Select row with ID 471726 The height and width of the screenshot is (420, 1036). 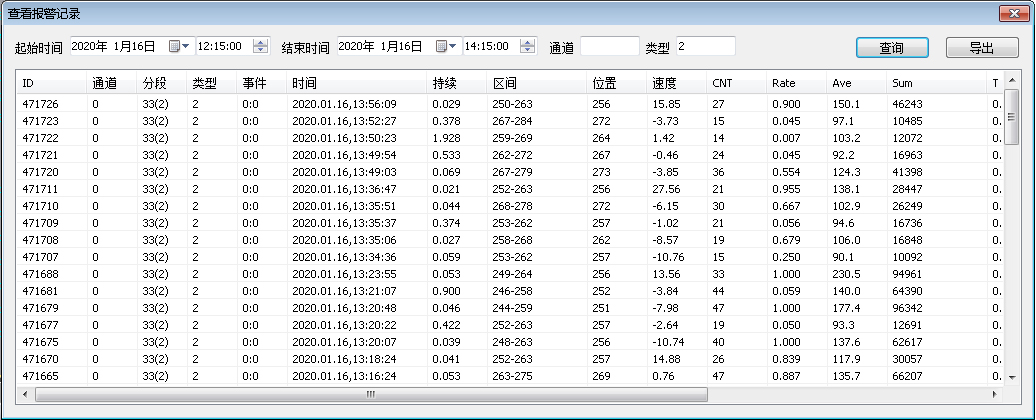coord(511,104)
